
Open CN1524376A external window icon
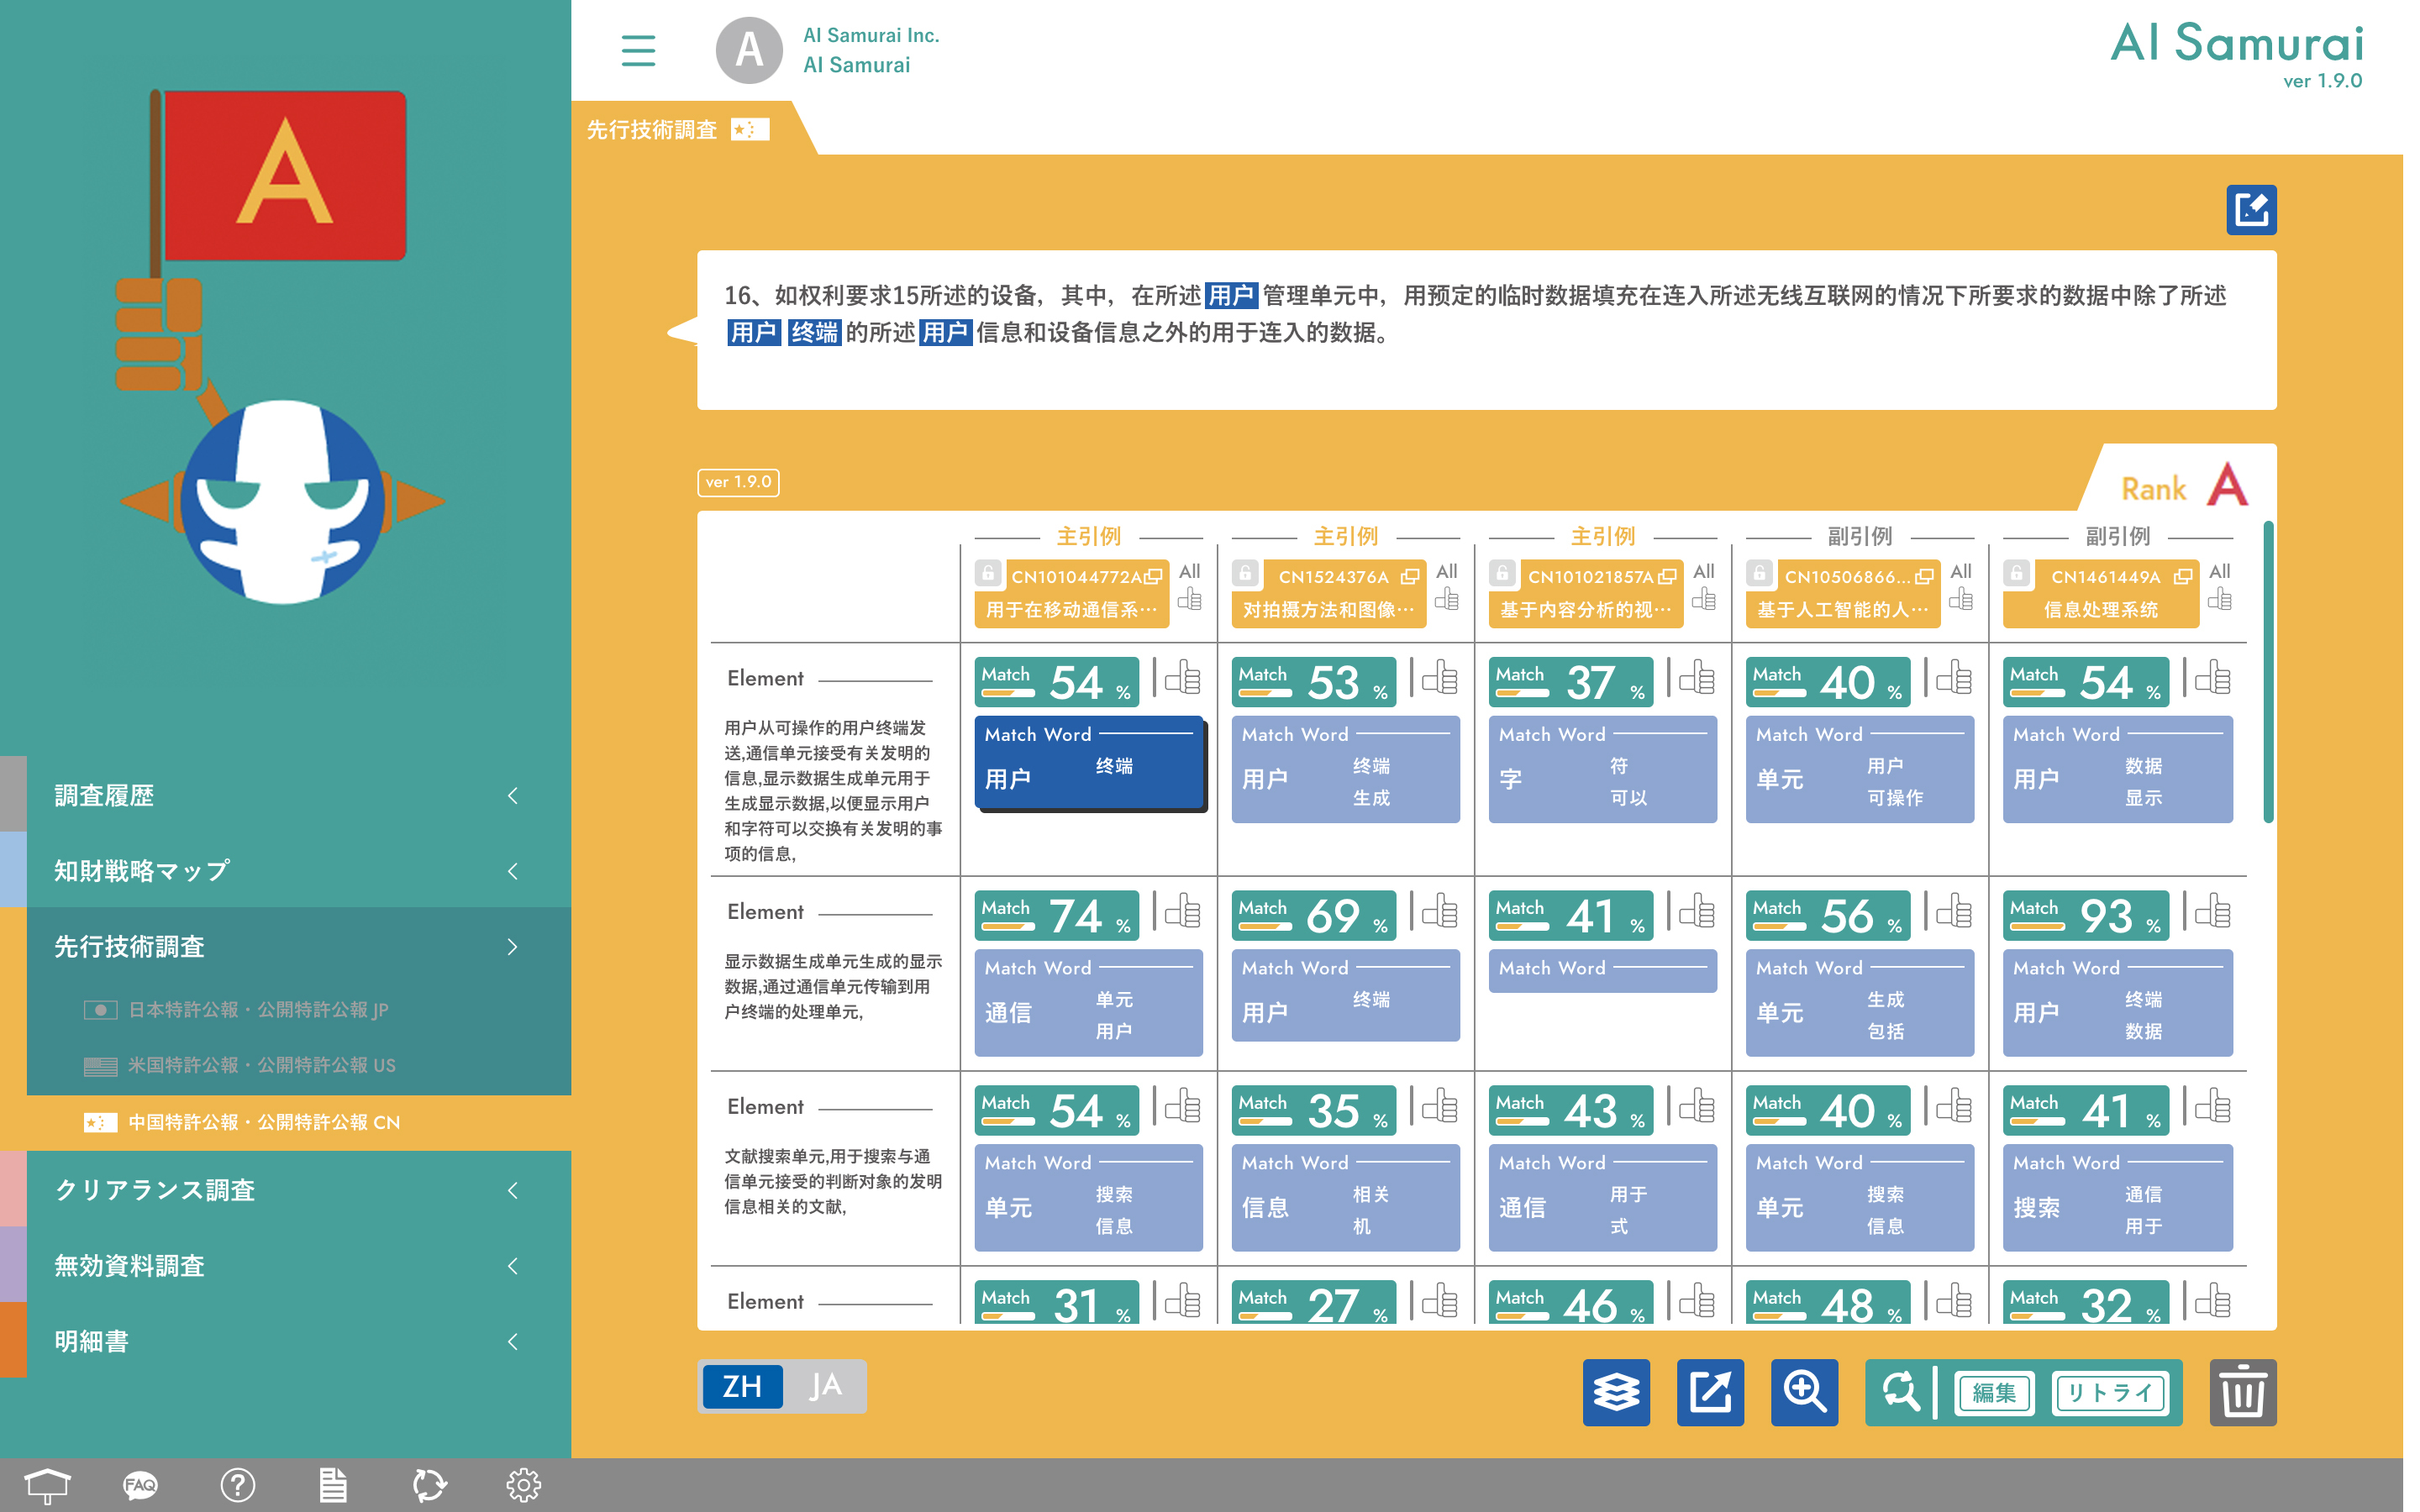(x=1410, y=577)
